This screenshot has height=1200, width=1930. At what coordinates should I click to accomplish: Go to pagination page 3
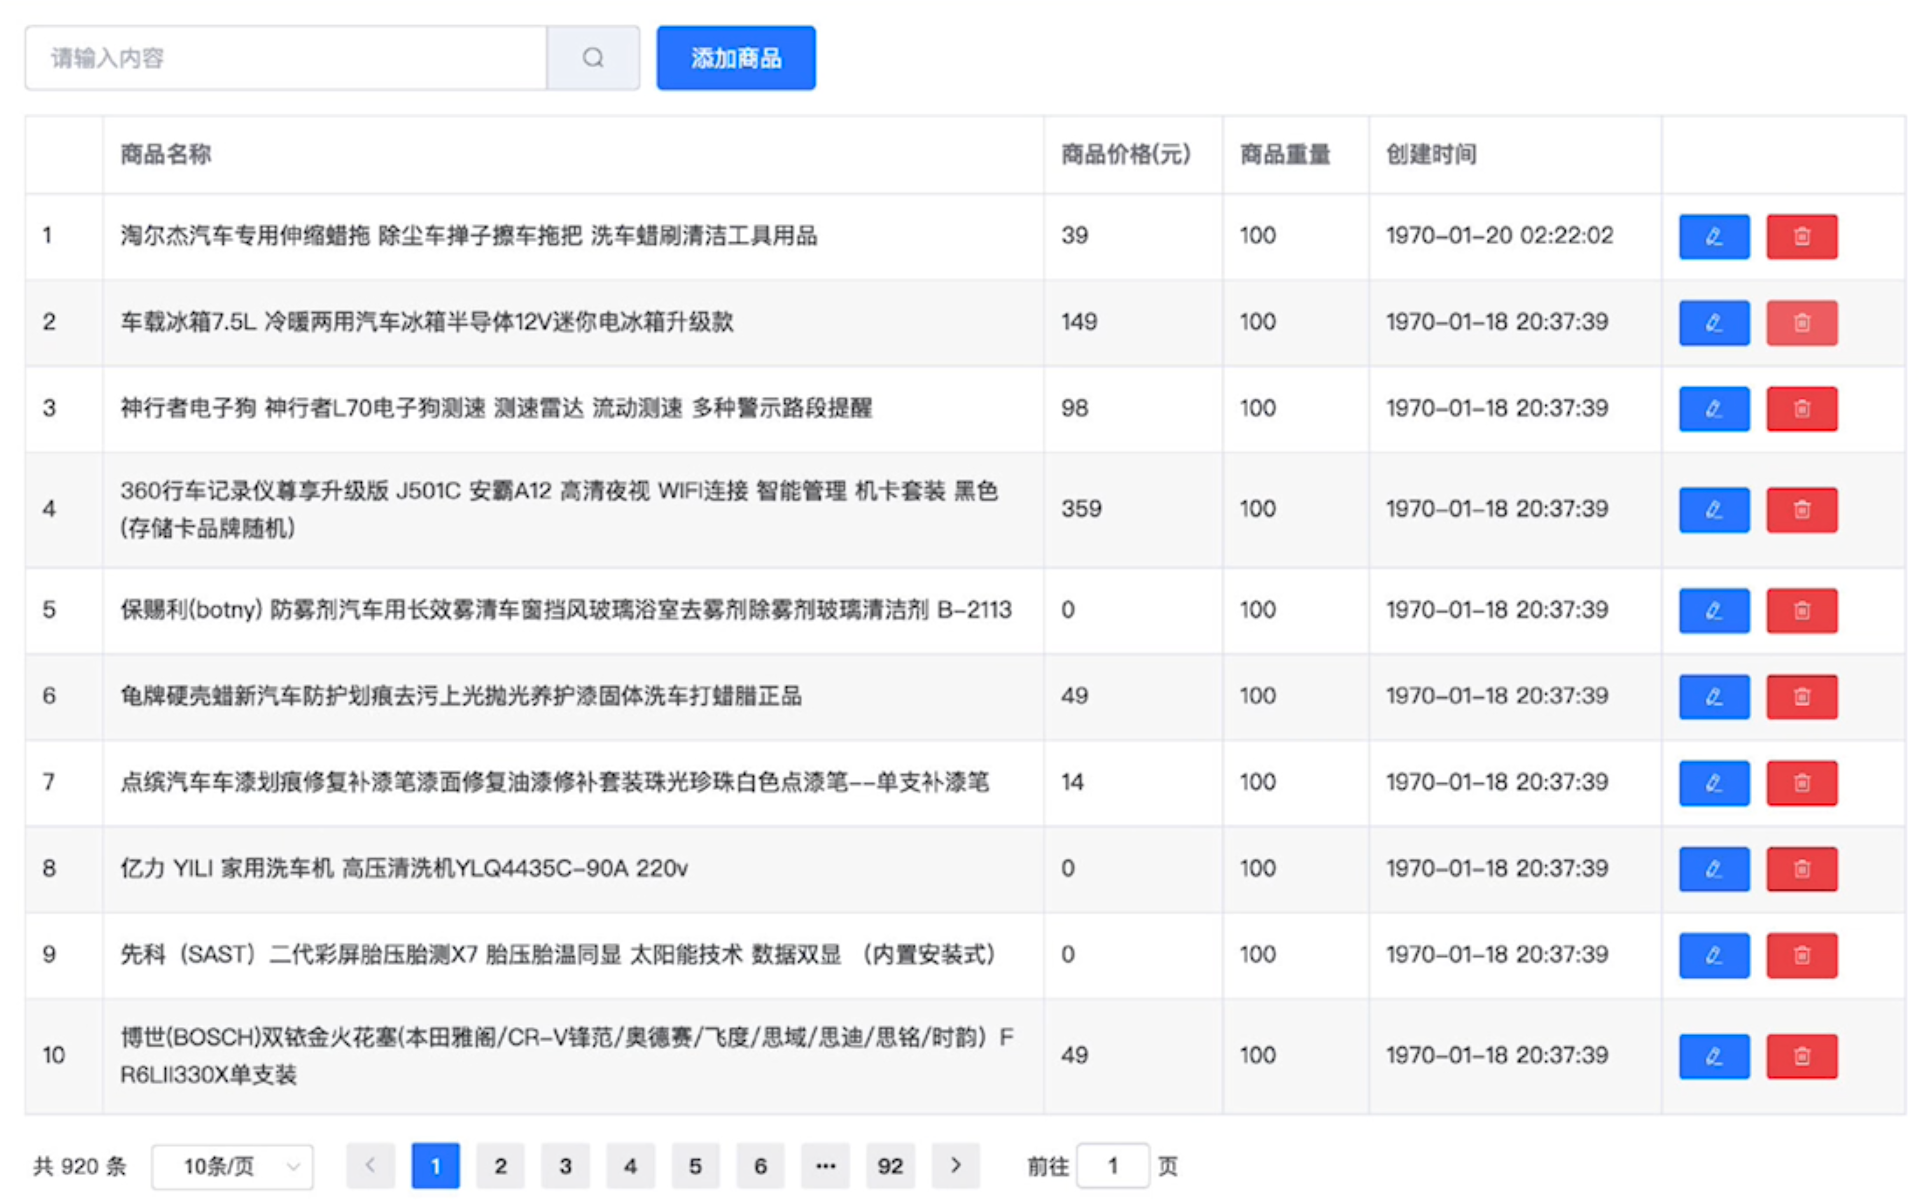click(x=565, y=1166)
